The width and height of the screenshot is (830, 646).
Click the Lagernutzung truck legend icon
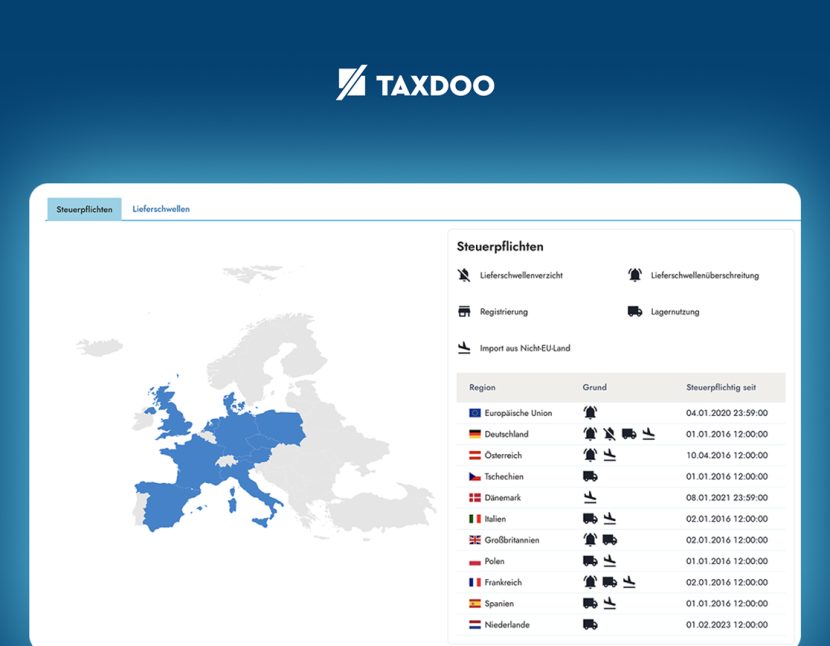634,312
